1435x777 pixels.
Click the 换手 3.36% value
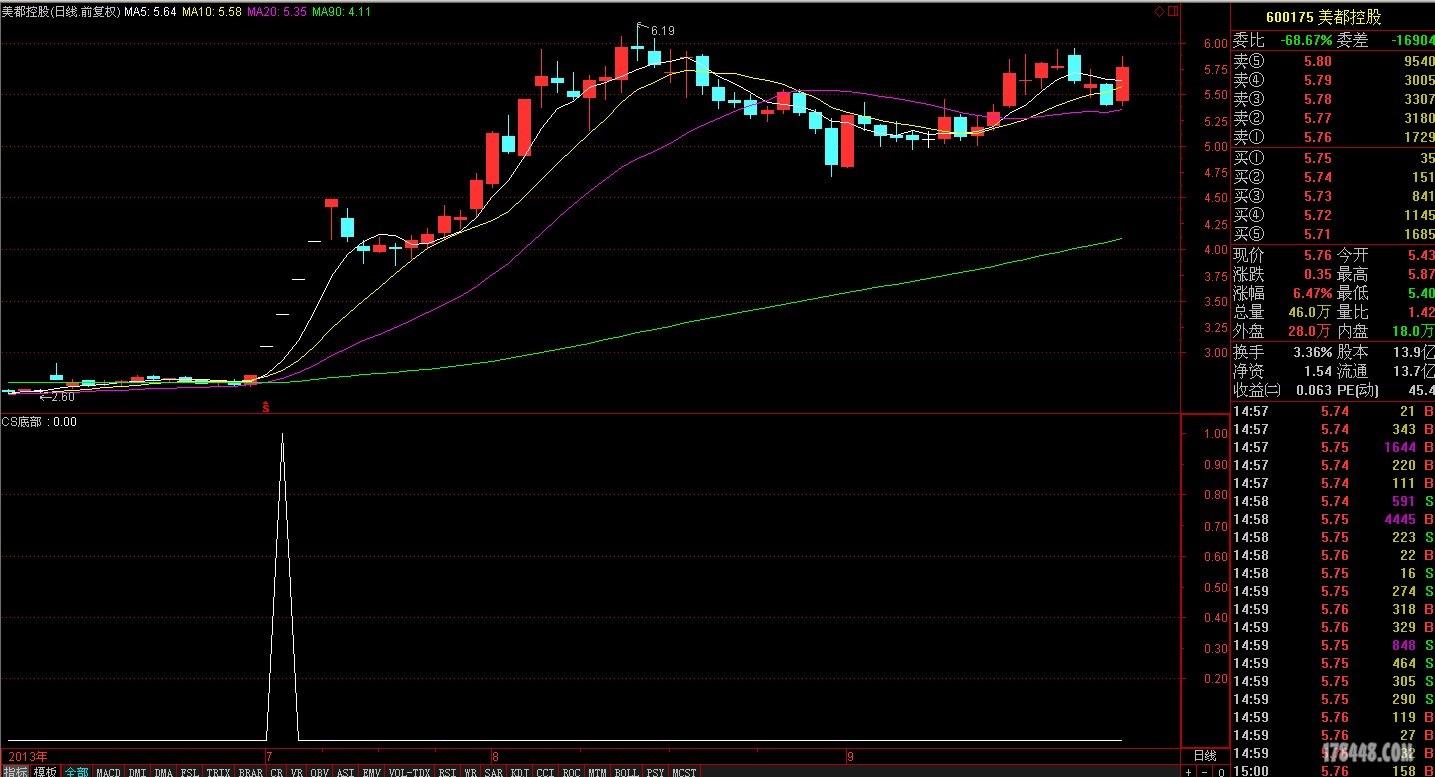[x=1312, y=352]
